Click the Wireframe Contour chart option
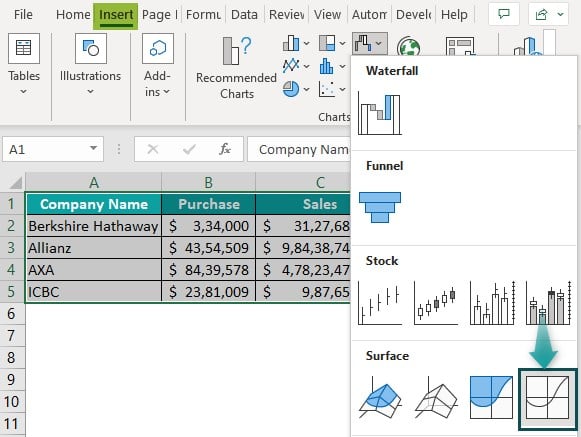Image resolution: width=581 pixels, height=437 pixels. [x=547, y=399]
